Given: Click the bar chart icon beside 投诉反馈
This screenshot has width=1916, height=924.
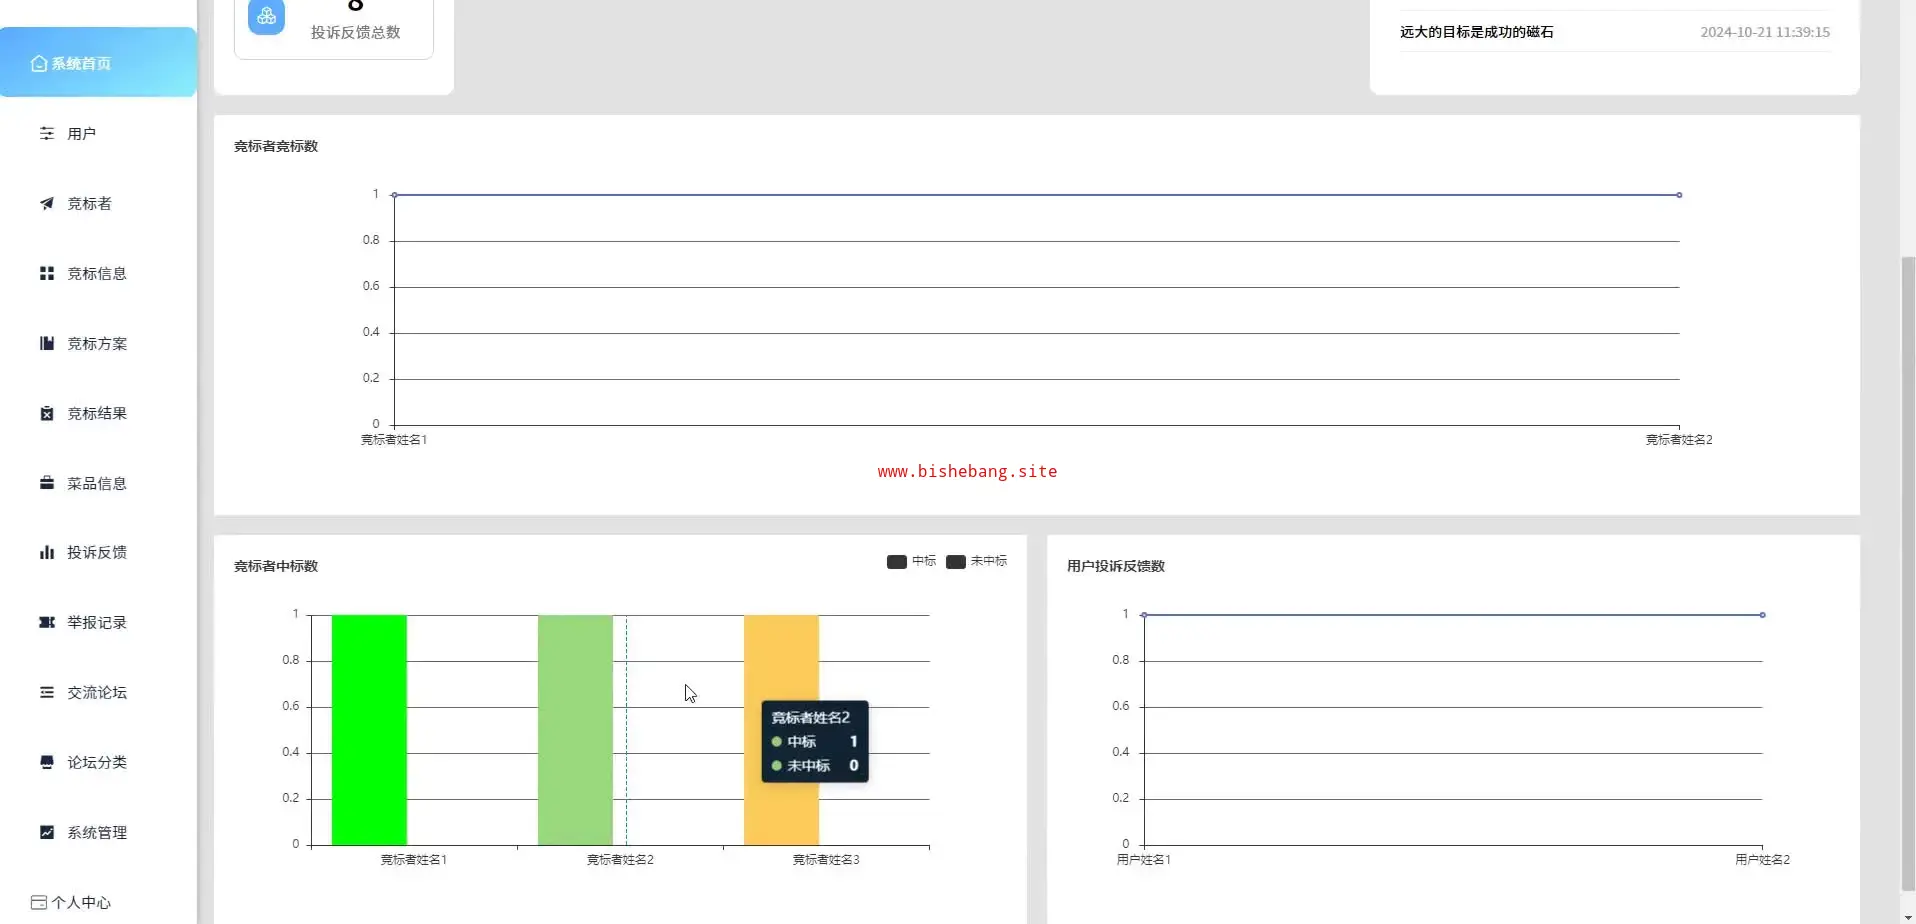Looking at the screenshot, I should point(47,553).
